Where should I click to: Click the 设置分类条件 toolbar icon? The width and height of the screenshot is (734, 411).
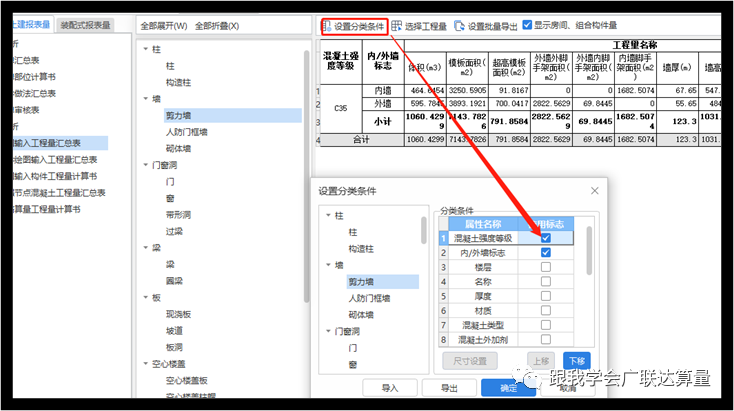click(x=327, y=26)
